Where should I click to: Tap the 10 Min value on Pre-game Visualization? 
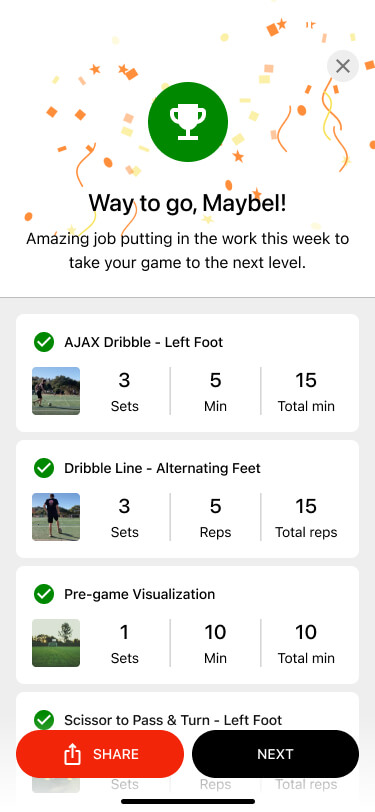point(215,643)
